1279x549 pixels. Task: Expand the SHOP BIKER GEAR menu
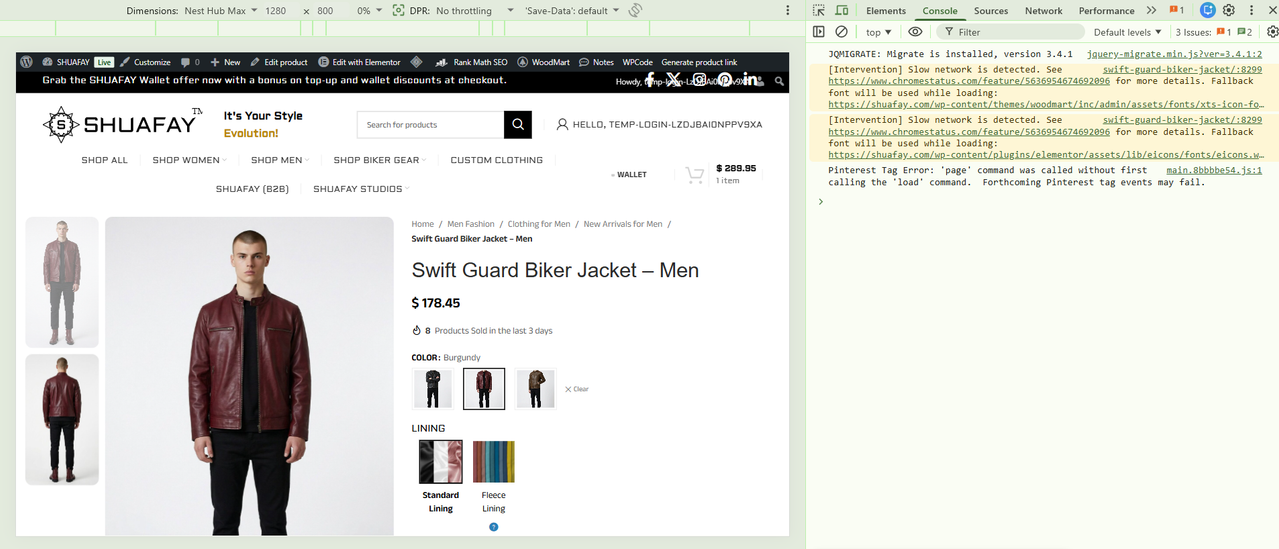point(380,160)
